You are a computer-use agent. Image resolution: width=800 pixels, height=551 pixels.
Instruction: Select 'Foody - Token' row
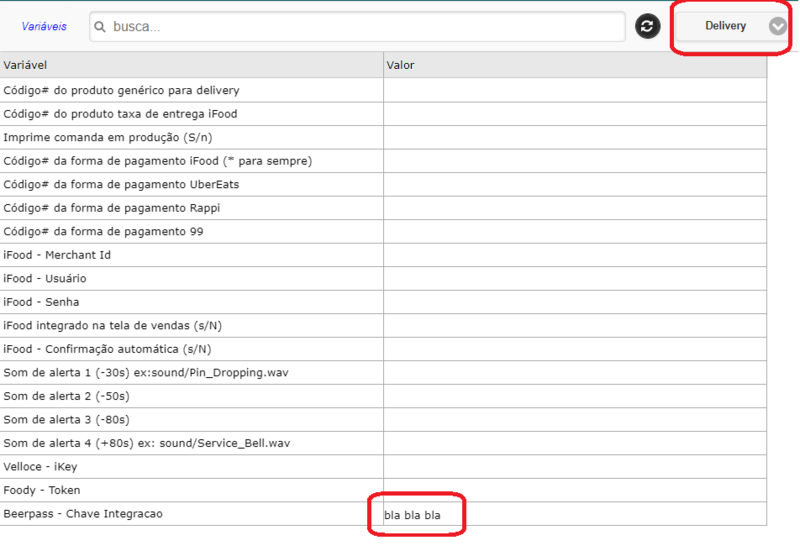383,490
